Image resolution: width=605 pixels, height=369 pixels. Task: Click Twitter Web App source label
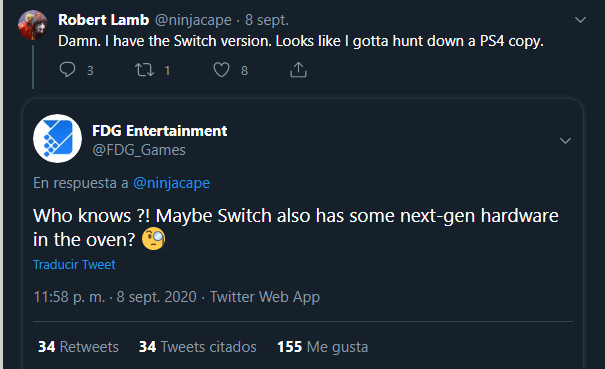(x=265, y=297)
